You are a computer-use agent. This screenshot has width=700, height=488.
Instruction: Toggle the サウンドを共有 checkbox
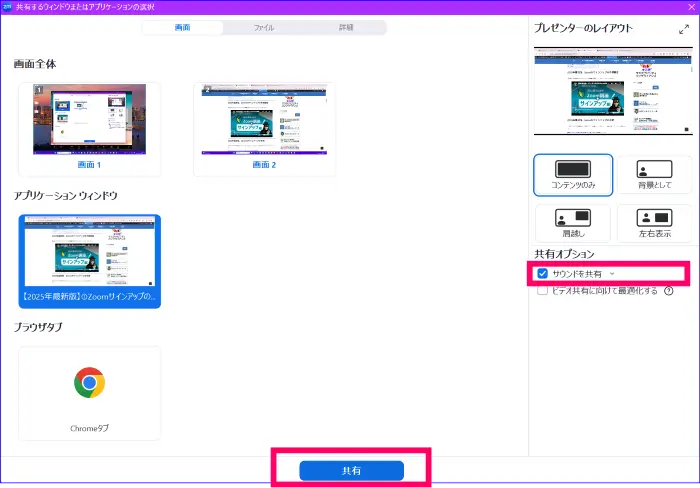(542, 274)
